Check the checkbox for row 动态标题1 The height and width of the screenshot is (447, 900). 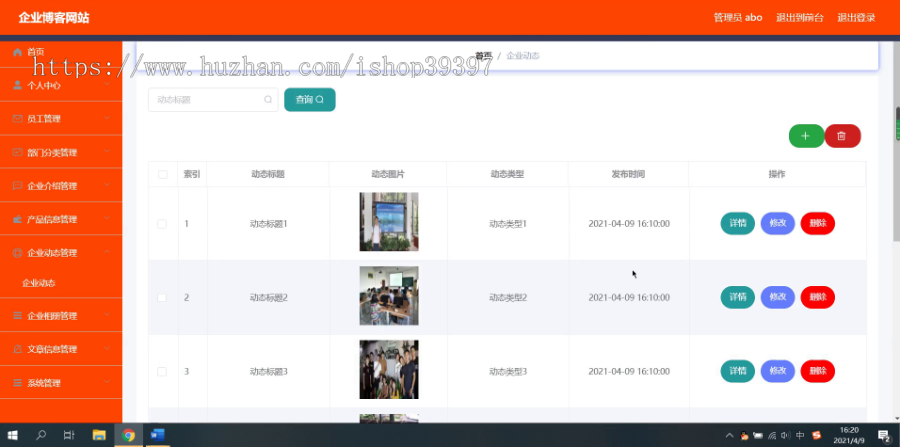[x=162, y=224]
